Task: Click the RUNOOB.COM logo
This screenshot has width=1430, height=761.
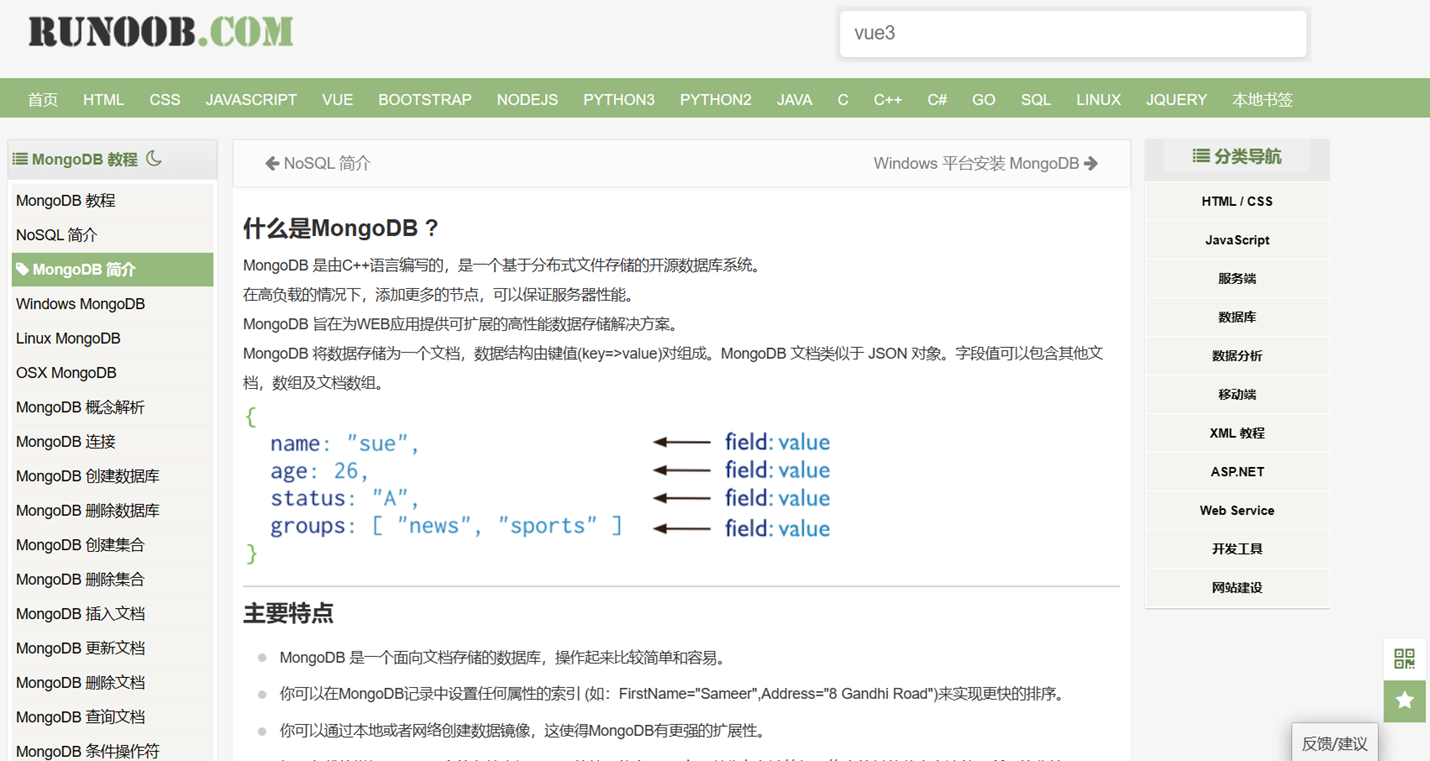Action: click(160, 32)
